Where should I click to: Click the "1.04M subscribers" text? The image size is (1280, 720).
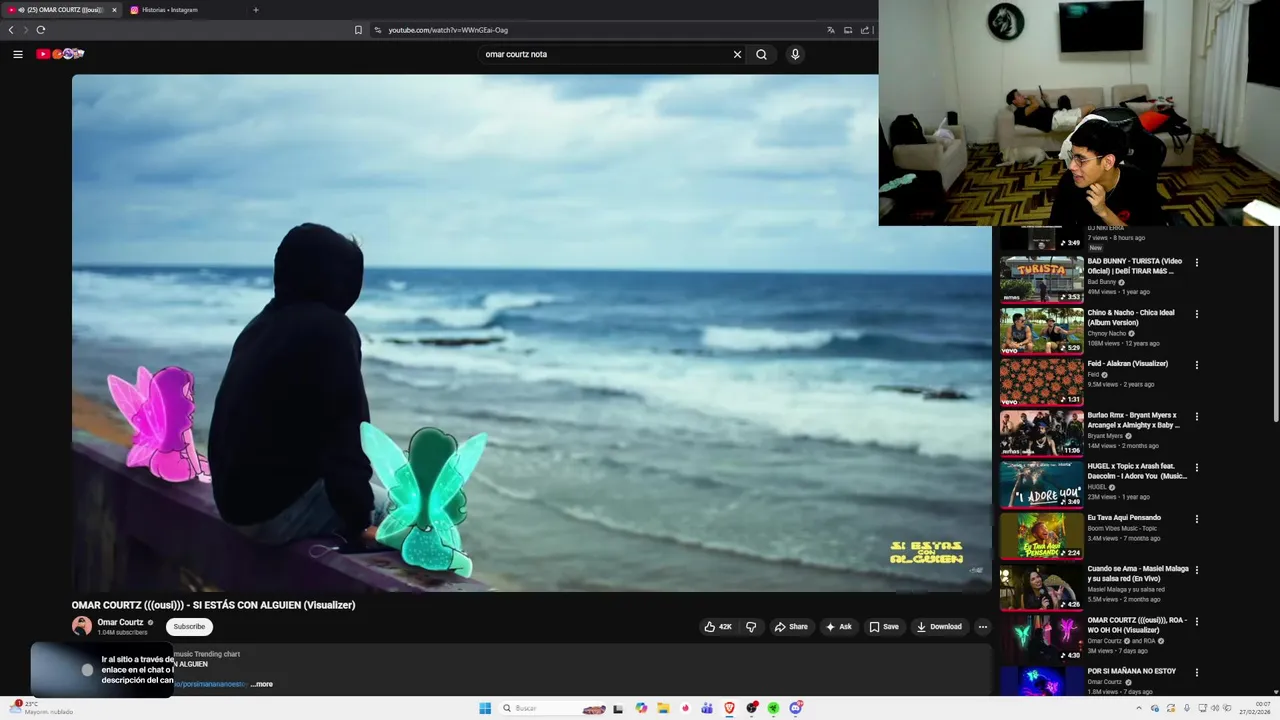click(122, 633)
